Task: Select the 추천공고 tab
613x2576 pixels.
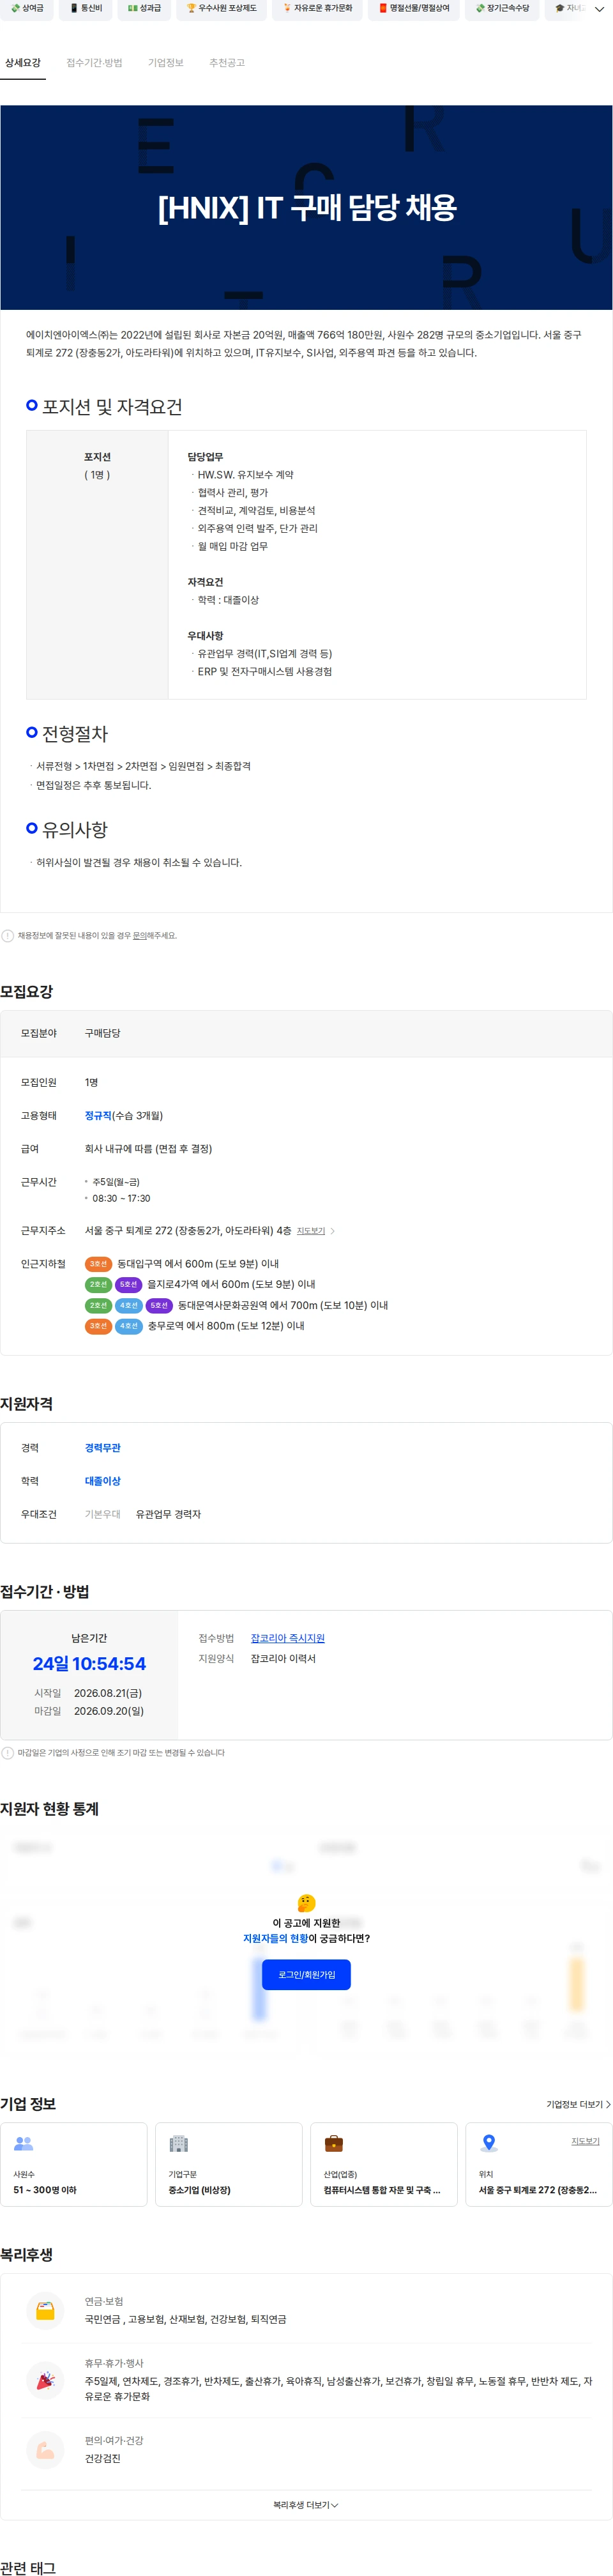Action: tap(227, 63)
